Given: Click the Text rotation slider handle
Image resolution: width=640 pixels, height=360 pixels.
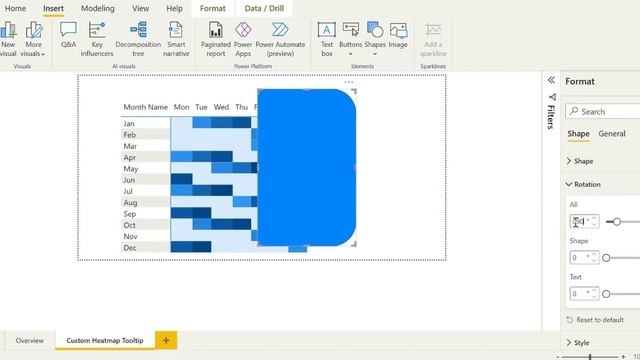Looking at the screenshot, I should pos(606,294).
